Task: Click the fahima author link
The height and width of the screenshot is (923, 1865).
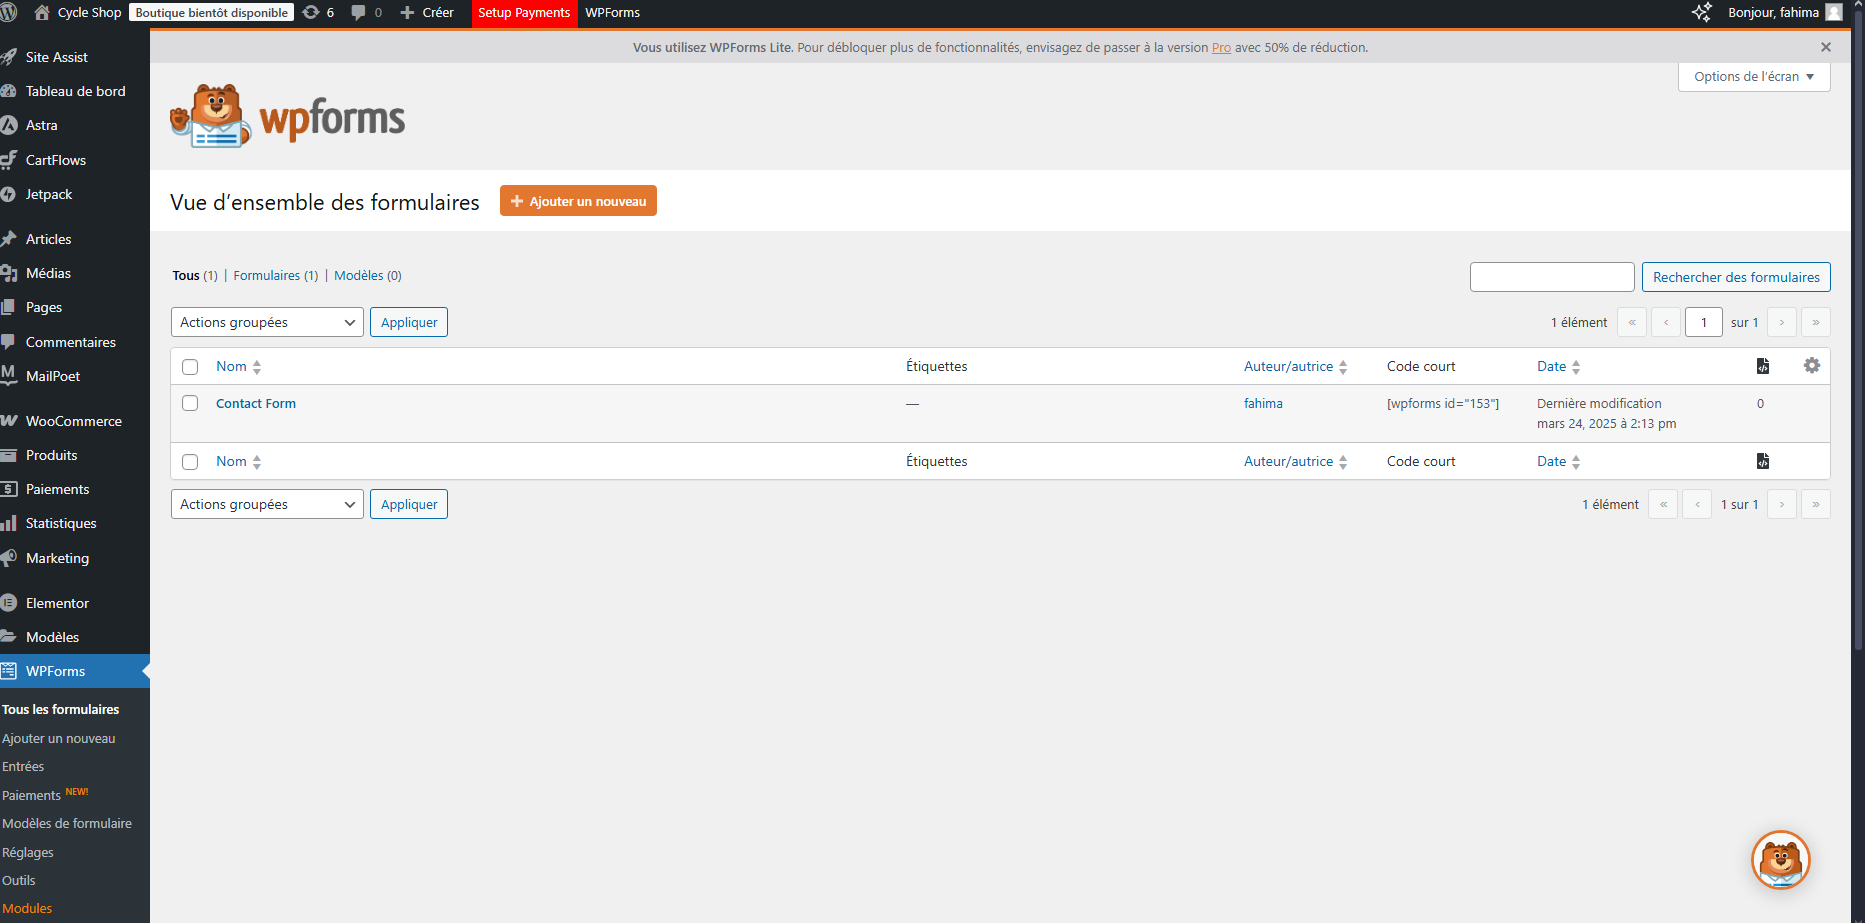Action: coord(1263,403)
